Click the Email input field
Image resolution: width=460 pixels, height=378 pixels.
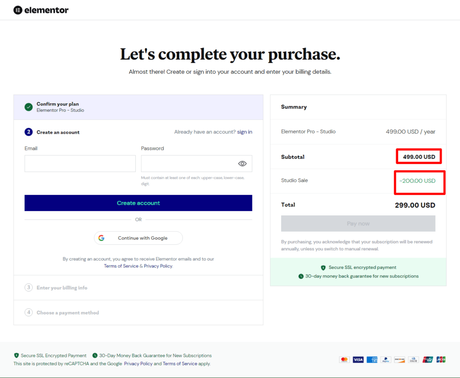(80, 163)
